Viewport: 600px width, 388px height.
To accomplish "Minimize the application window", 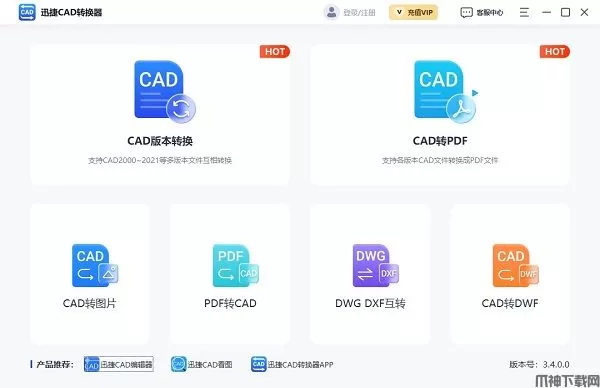I will (546, 13).
